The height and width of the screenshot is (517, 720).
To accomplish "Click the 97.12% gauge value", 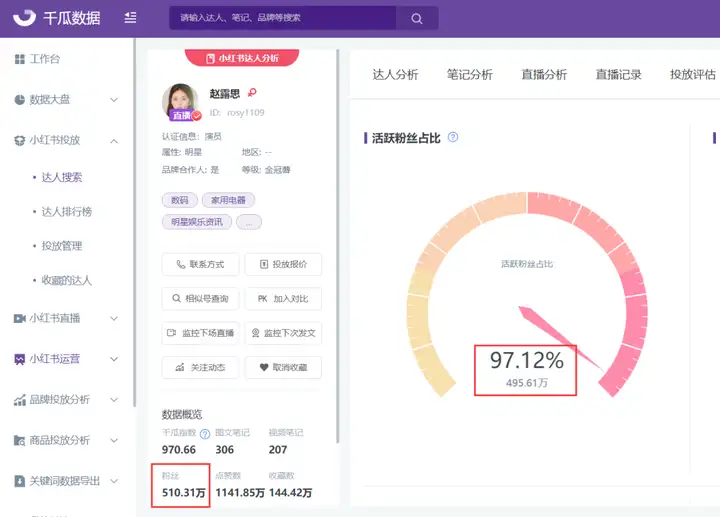I will [x=526, y=360].
